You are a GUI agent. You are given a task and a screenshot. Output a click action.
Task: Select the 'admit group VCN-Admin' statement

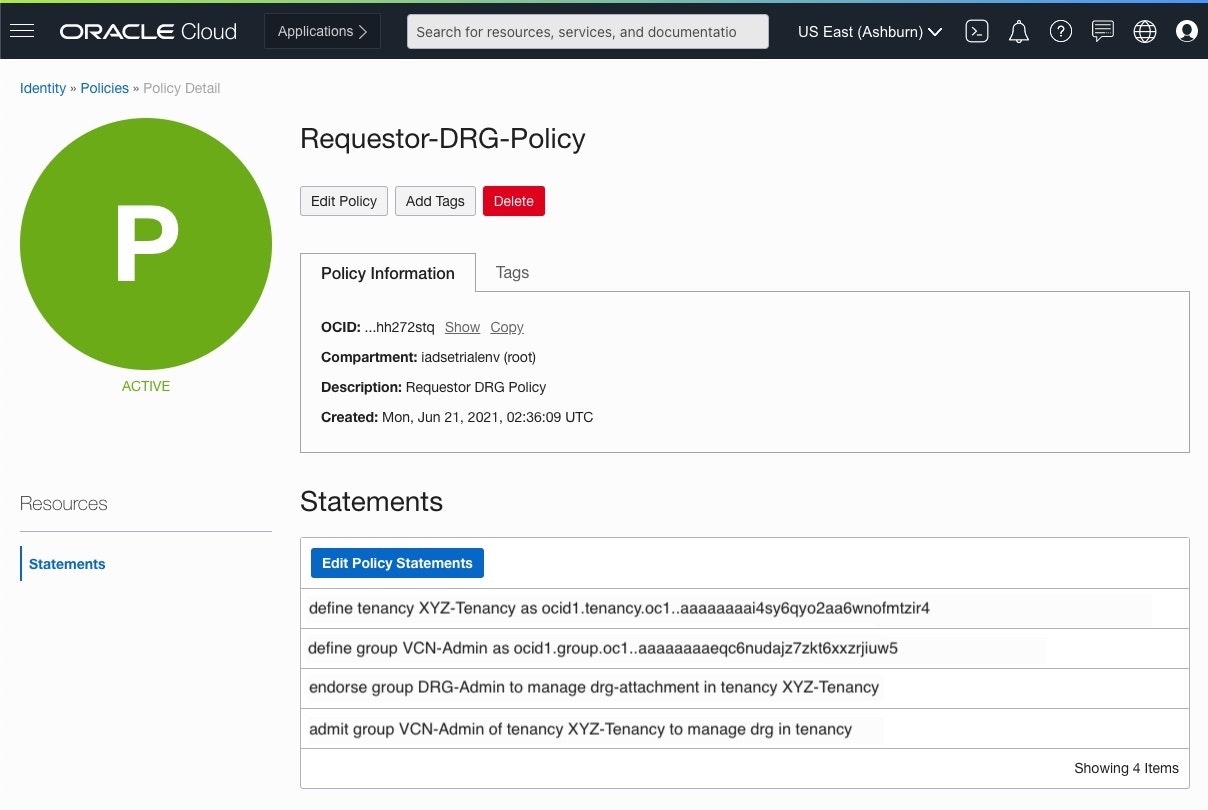click(744, 729)
